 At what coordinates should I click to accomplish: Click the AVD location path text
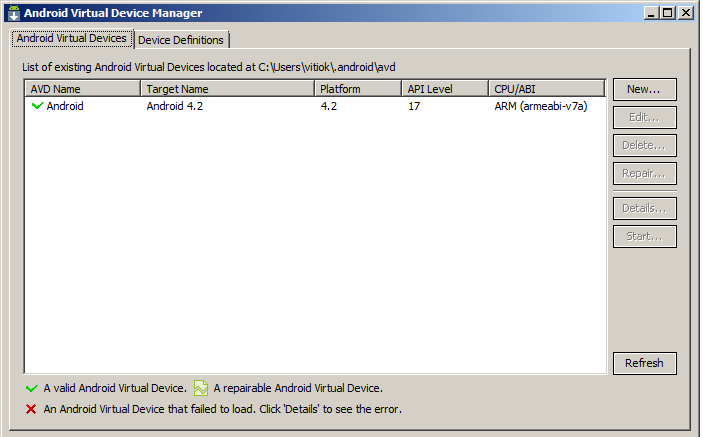327,67
